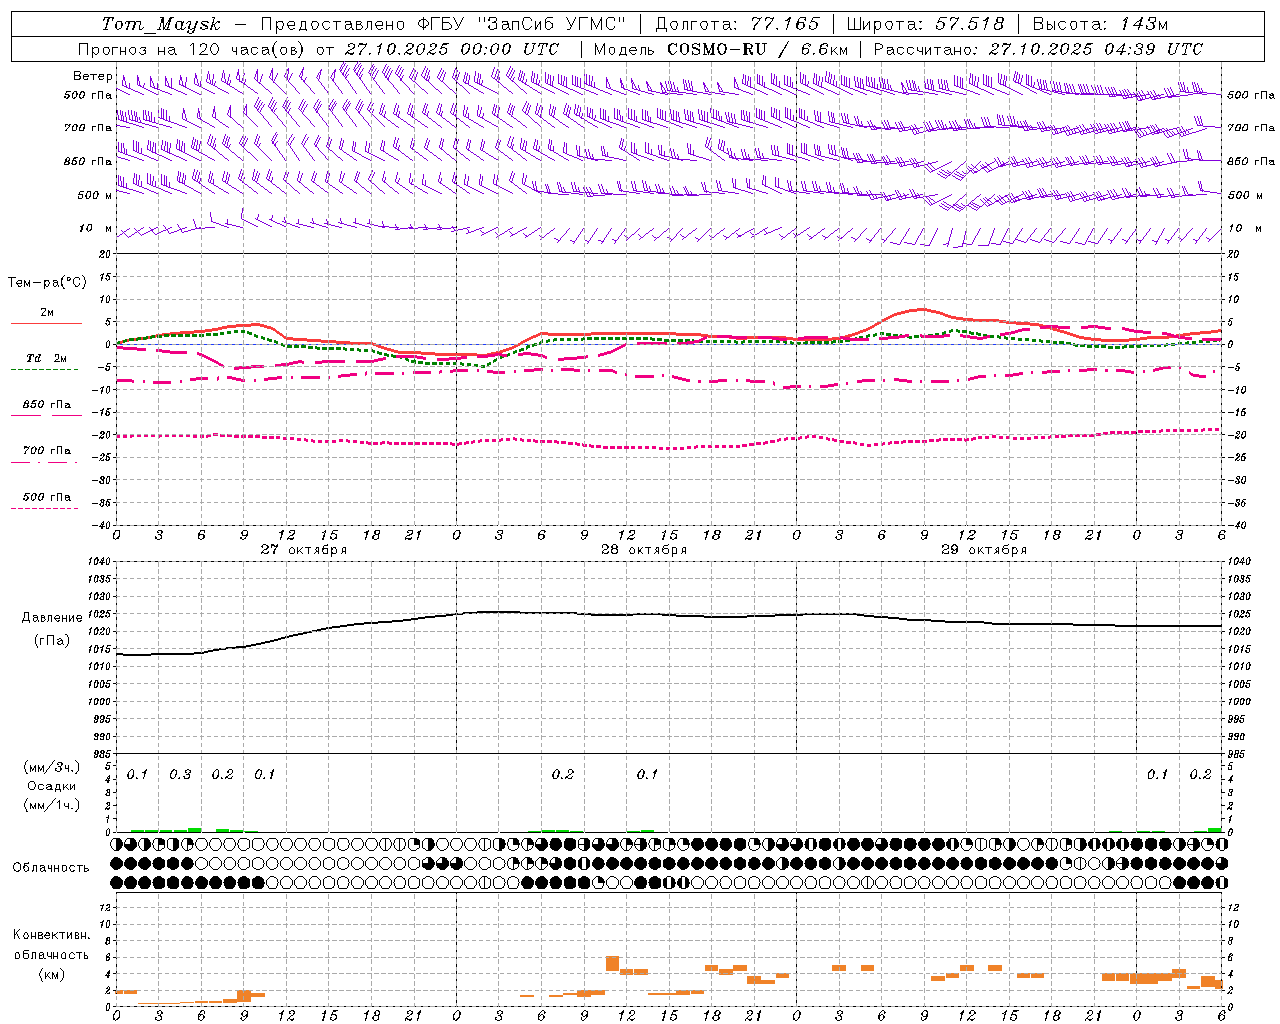Click the "Осадки" precipitation panel label
This screenshot has height=1024, width=1280.
pyautogui.click(x=52, y=786)
